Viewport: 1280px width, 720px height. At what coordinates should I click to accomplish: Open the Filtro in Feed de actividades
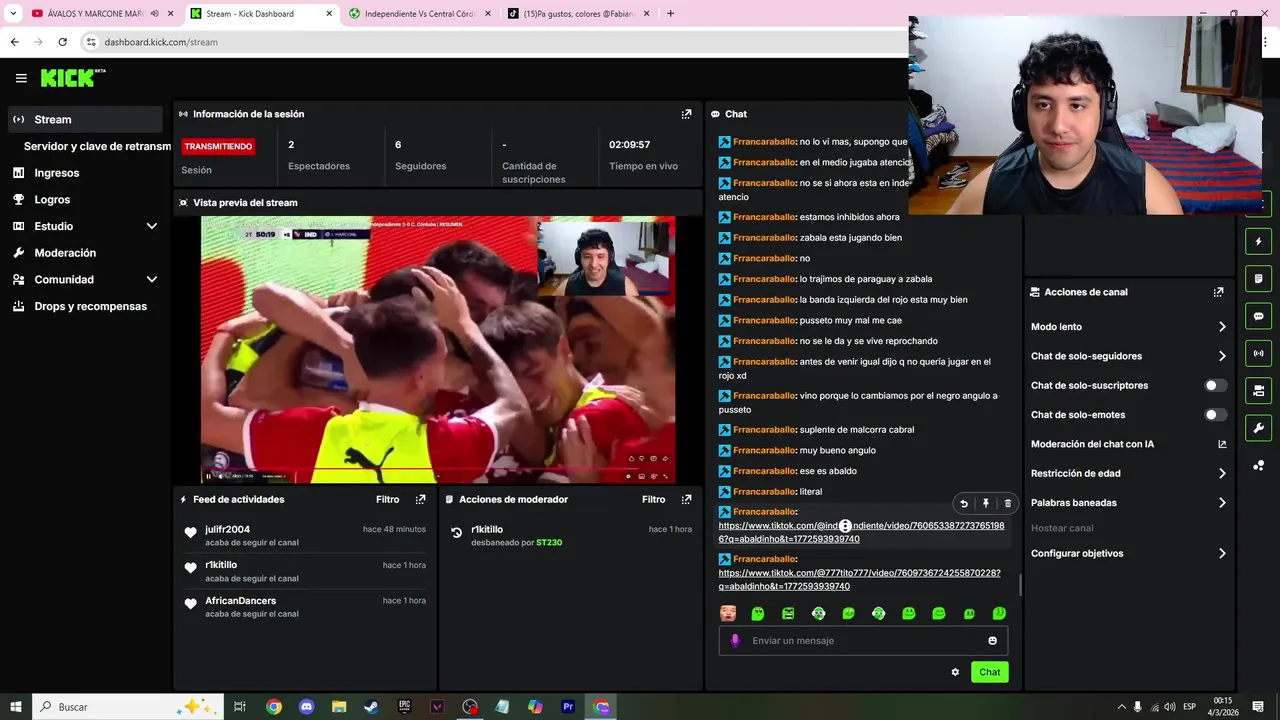tap(387, 499)
